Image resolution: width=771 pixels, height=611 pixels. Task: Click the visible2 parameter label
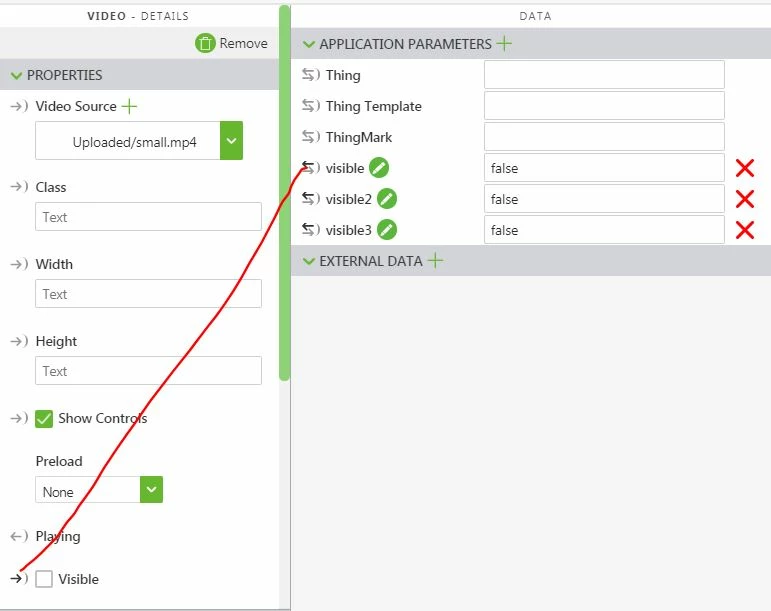tap(349, 199)
